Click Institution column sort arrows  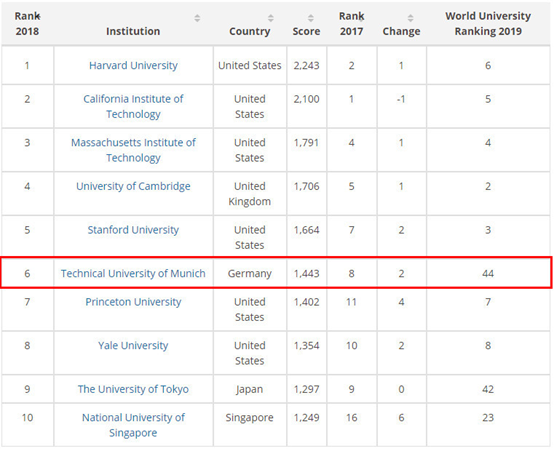coord(197,18)
